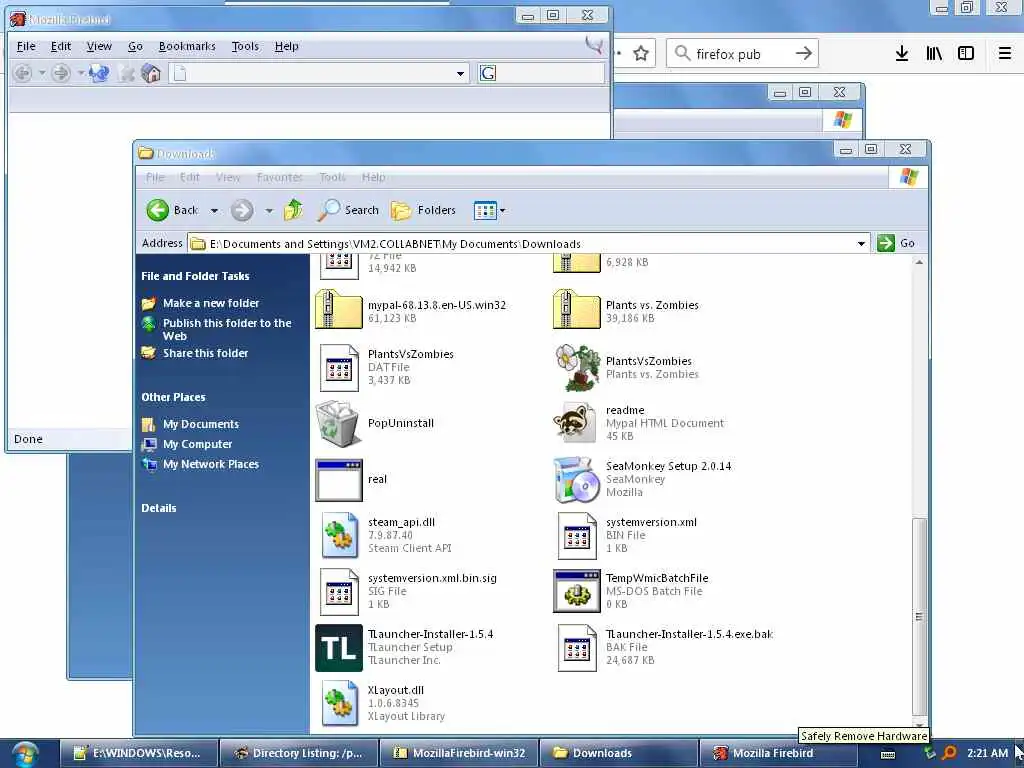The width and height of the screenshot is (1024, 768).
Task: Click the 'firefox pub' search box
Action: [x=743, y=54]
